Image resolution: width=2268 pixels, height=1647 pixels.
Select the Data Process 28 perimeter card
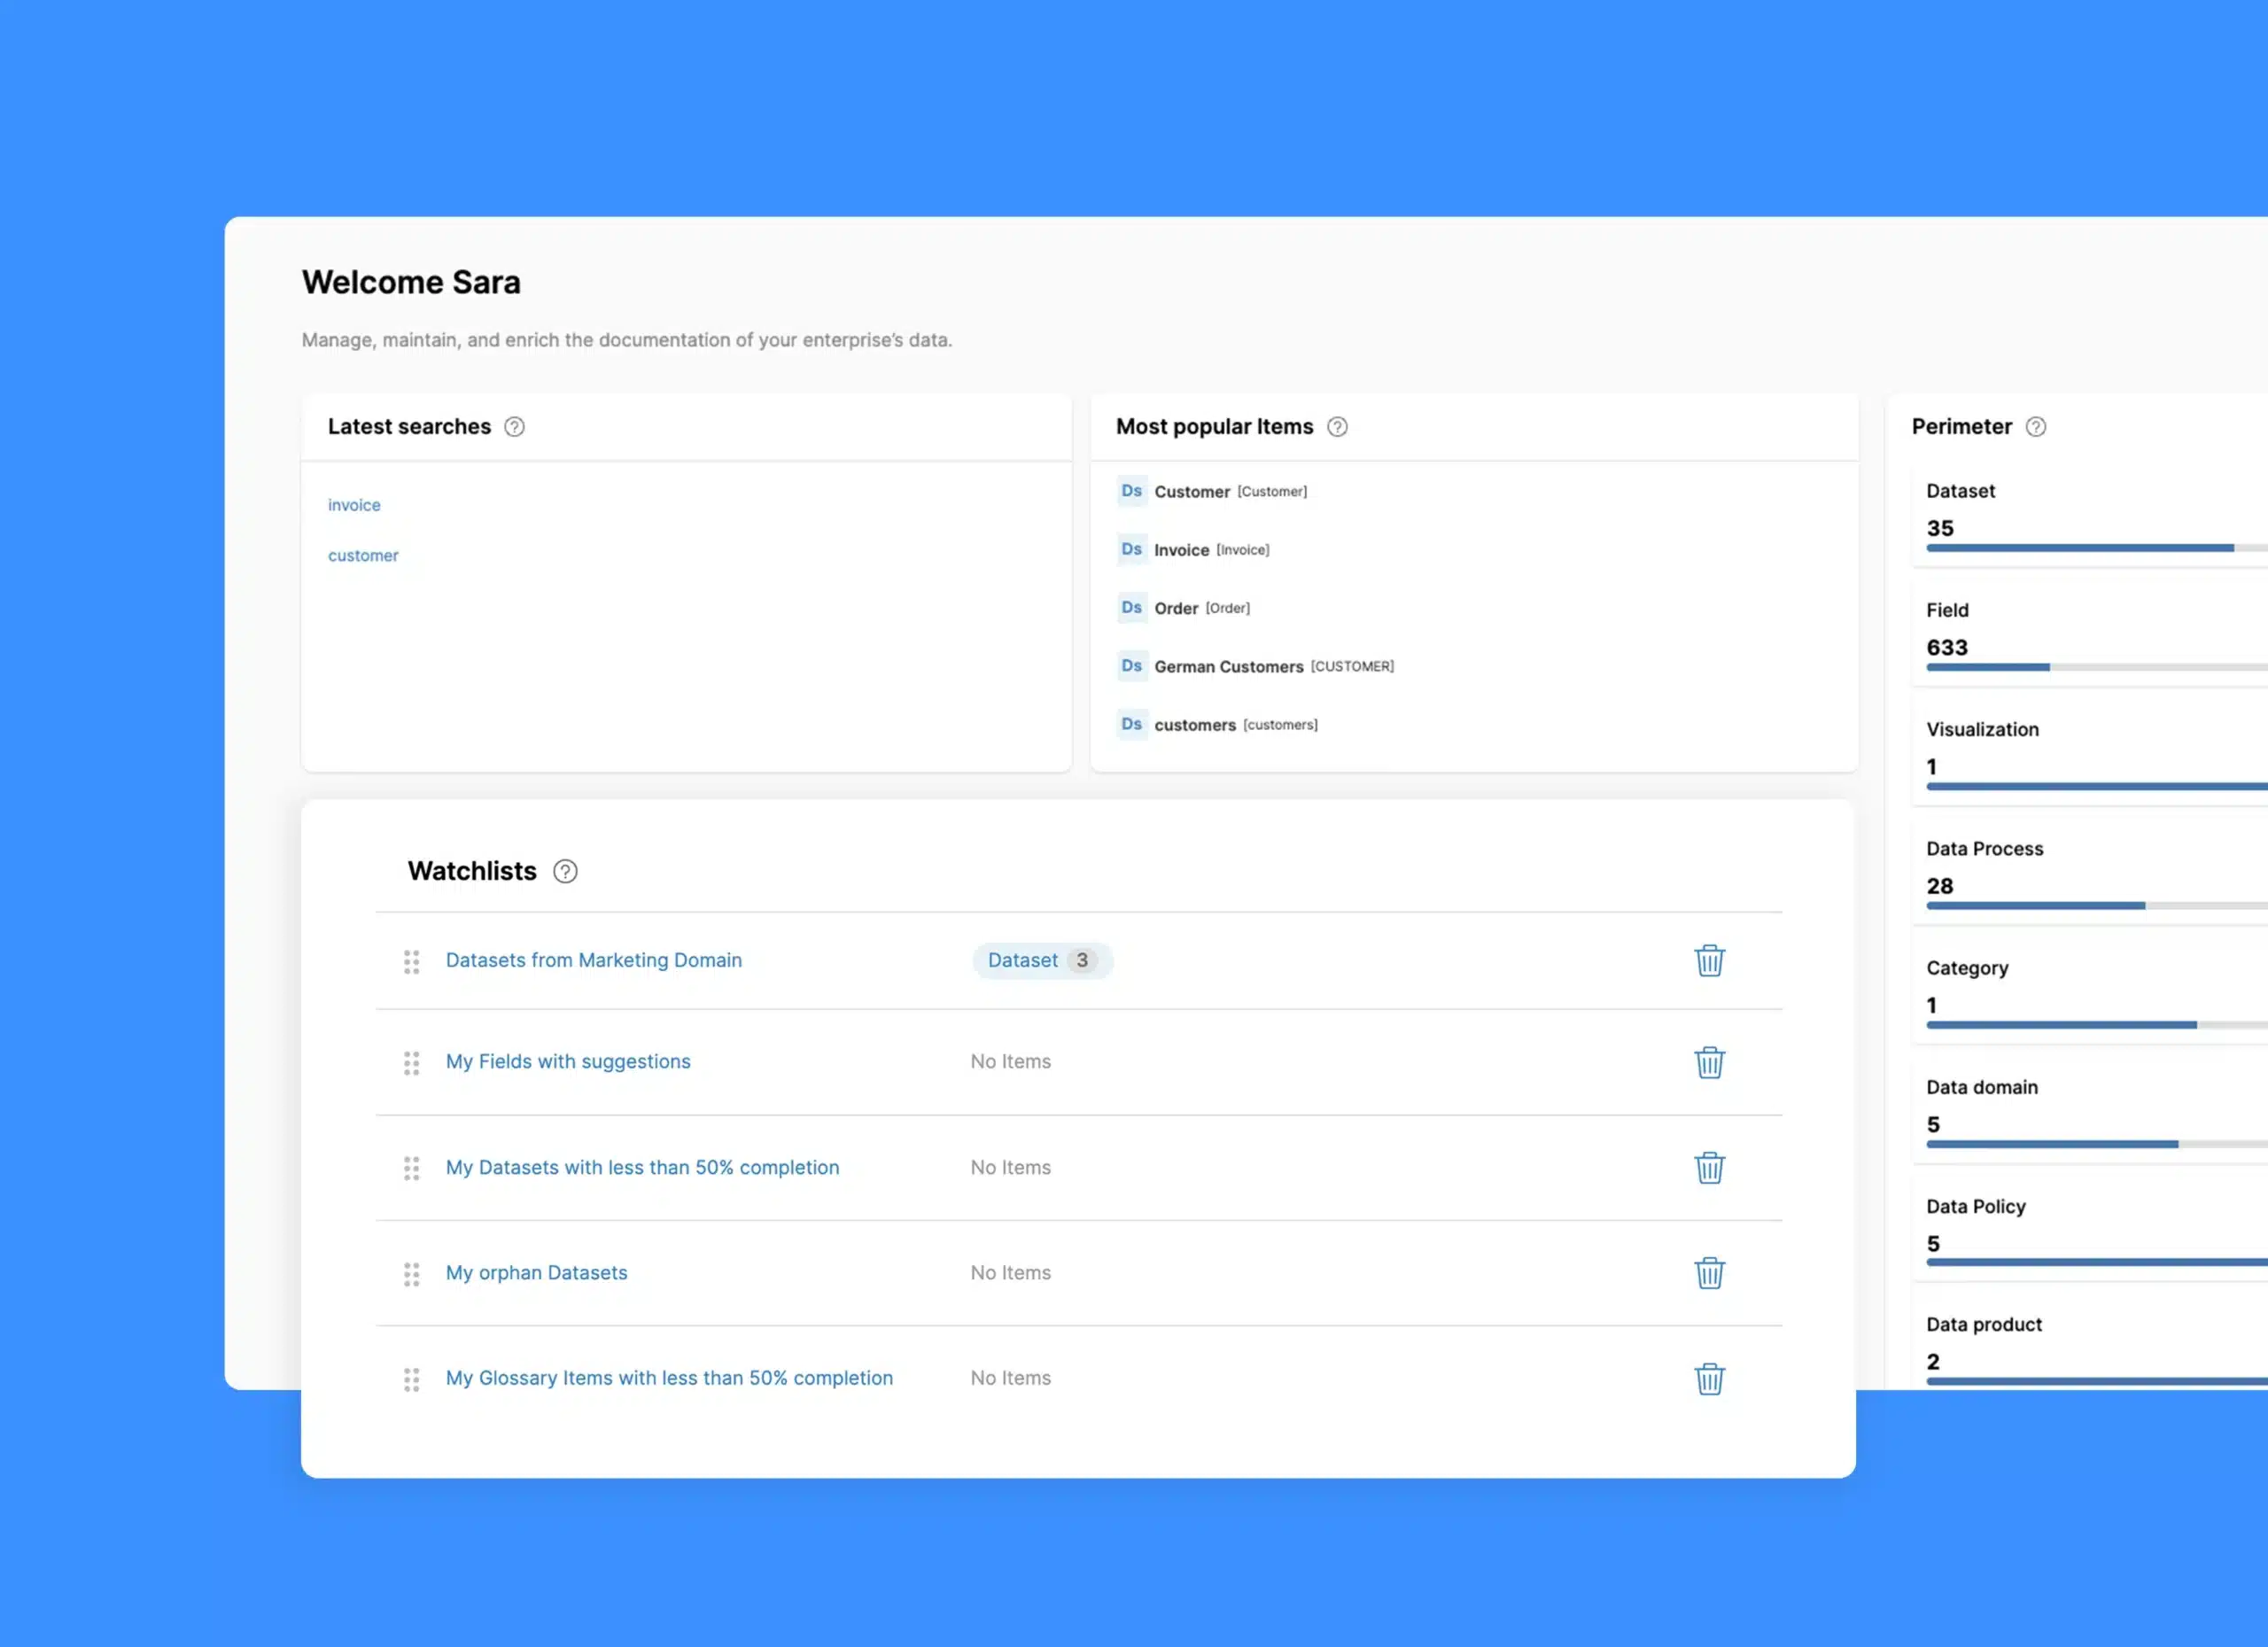pos(2090,873)
